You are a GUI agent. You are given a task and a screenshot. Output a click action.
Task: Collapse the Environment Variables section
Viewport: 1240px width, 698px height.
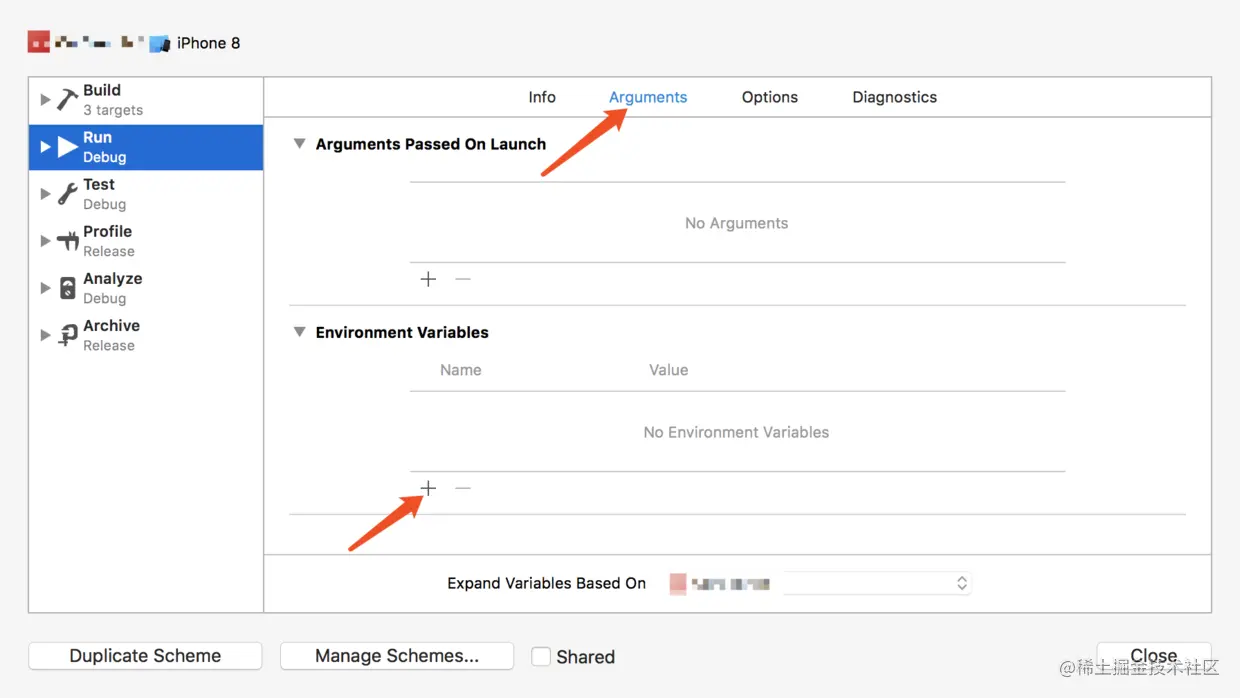pos(299,332)
